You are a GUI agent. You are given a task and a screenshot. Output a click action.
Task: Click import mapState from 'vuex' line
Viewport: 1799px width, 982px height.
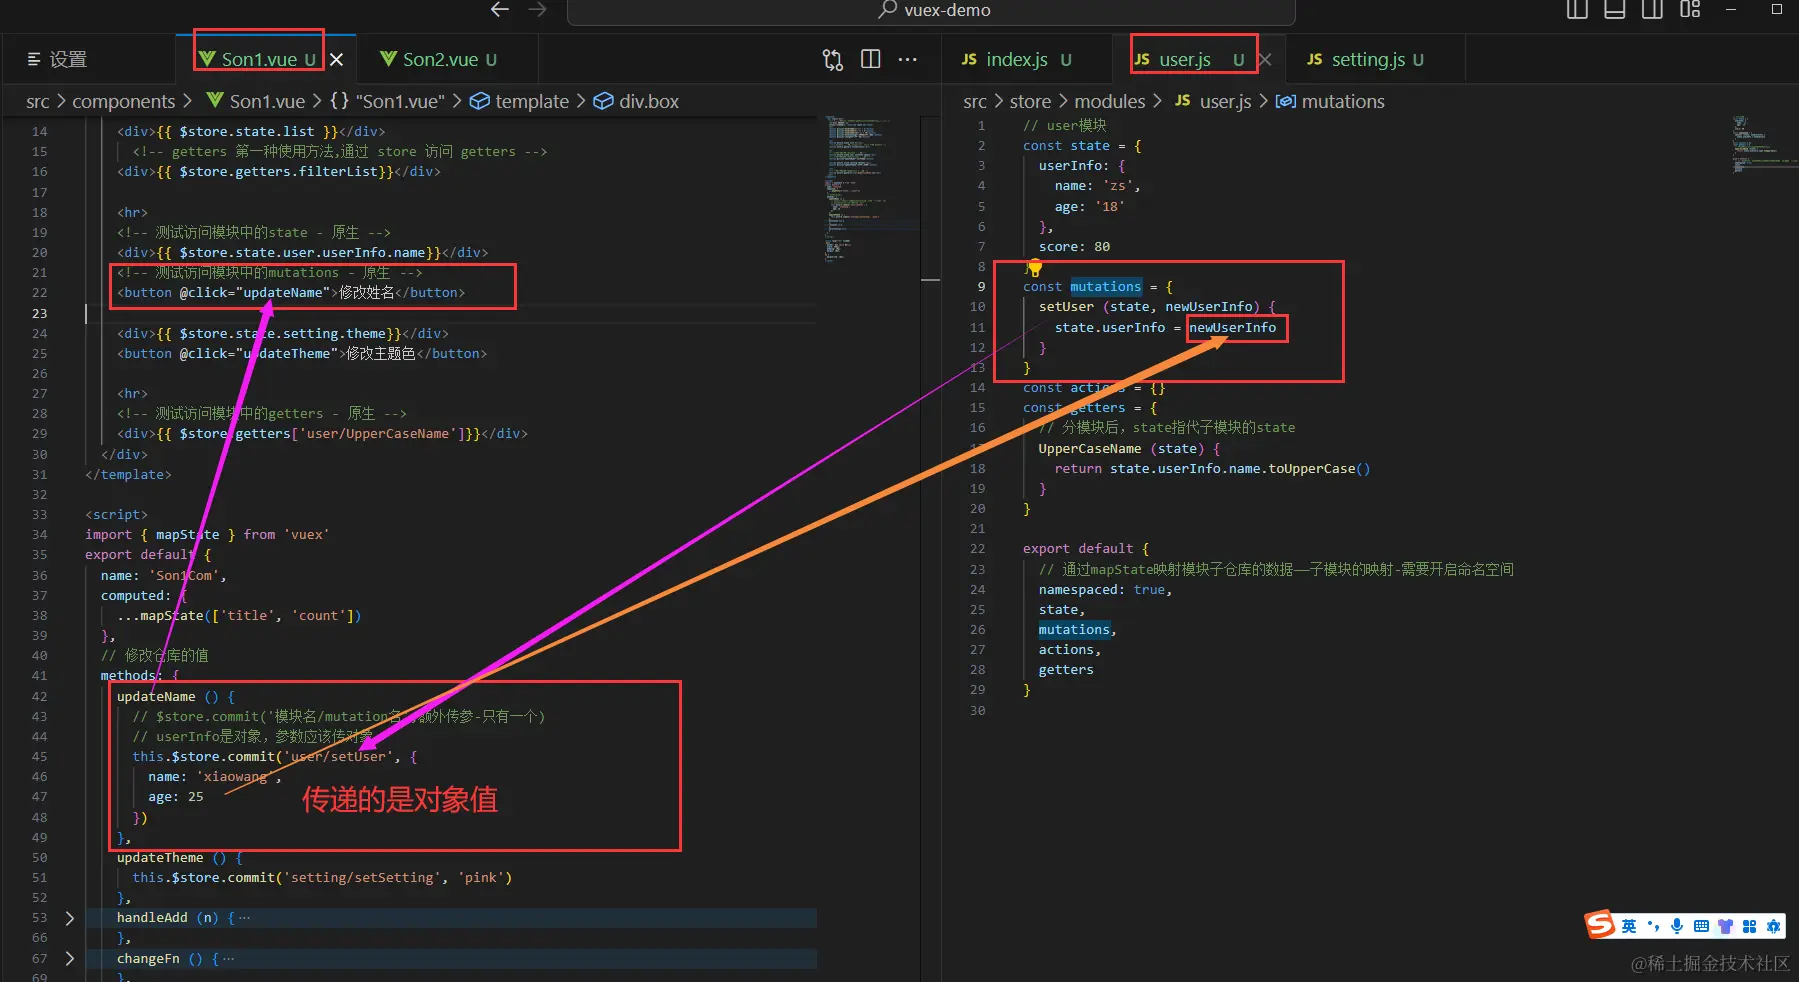click(x=207, y=534)
